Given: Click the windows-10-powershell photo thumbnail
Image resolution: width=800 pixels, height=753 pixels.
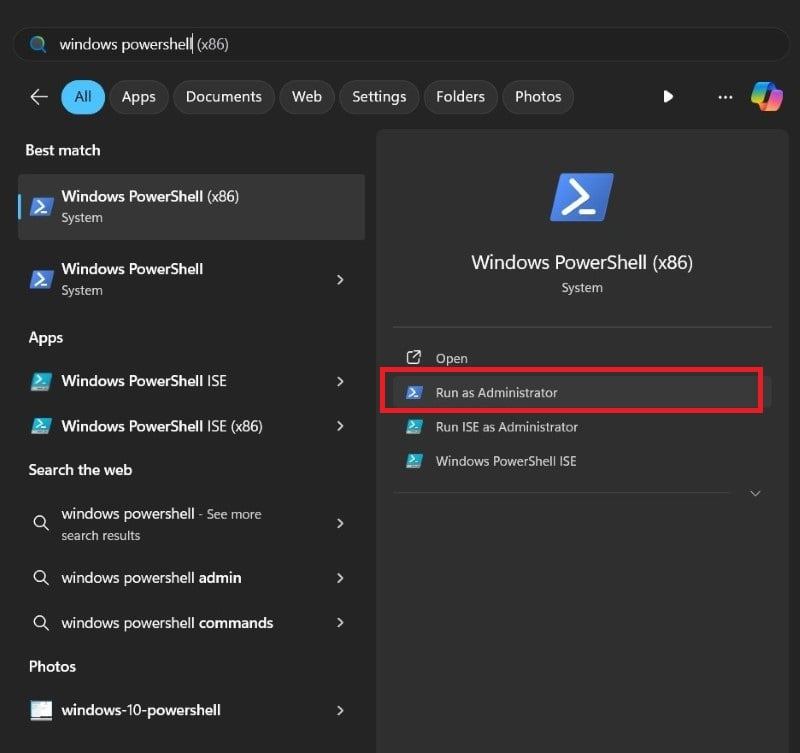Looking at the screenshot, I should pos(41,710).
